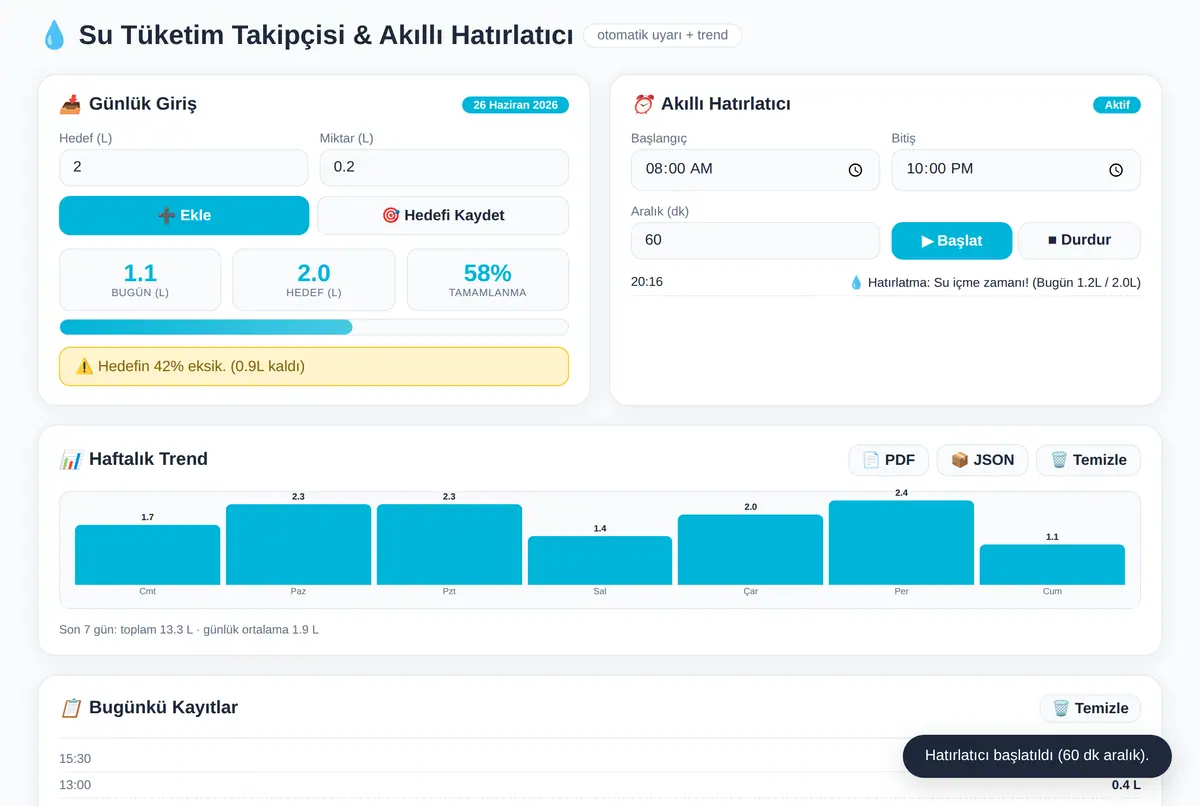Focus the Aralık (dk) interval field
This screenshot has height=806, width=1200.
755,241
